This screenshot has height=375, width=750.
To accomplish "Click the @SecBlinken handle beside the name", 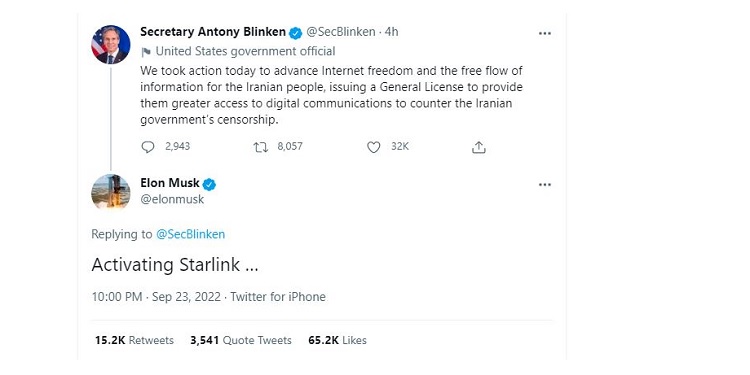I will [x=341, y=32].
